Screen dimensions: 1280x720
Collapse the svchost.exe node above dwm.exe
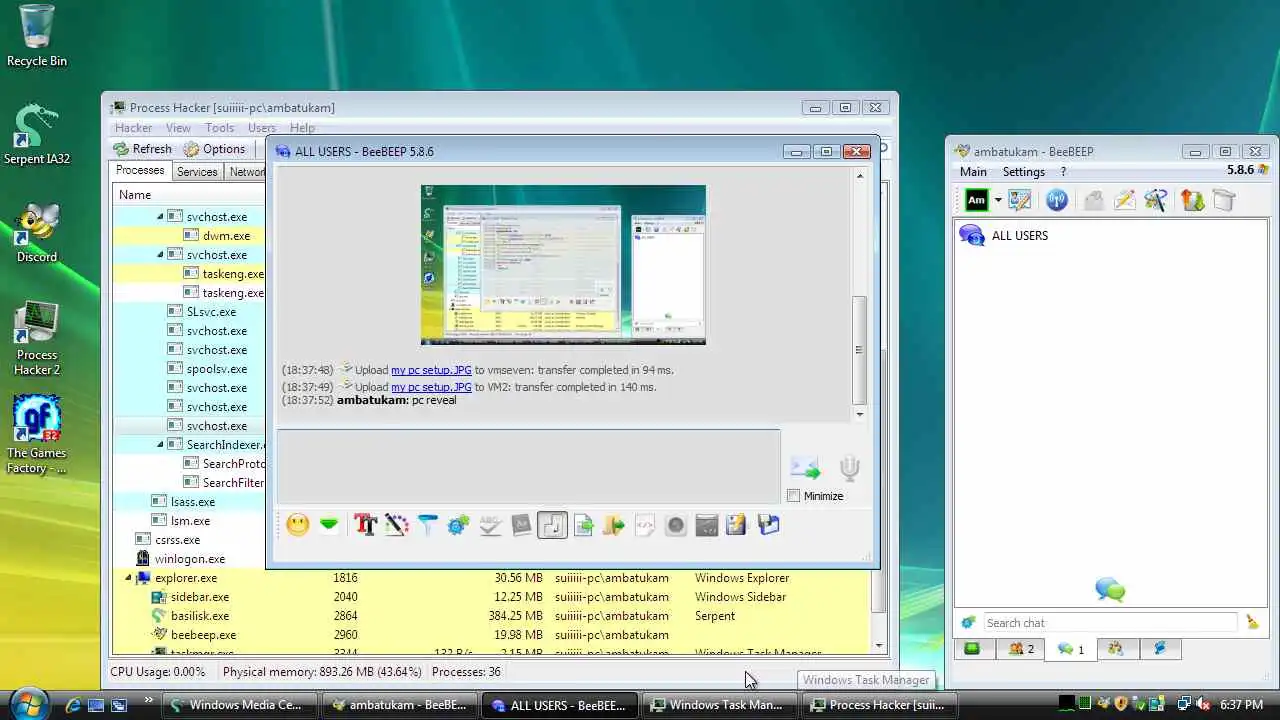pos(160,217)
